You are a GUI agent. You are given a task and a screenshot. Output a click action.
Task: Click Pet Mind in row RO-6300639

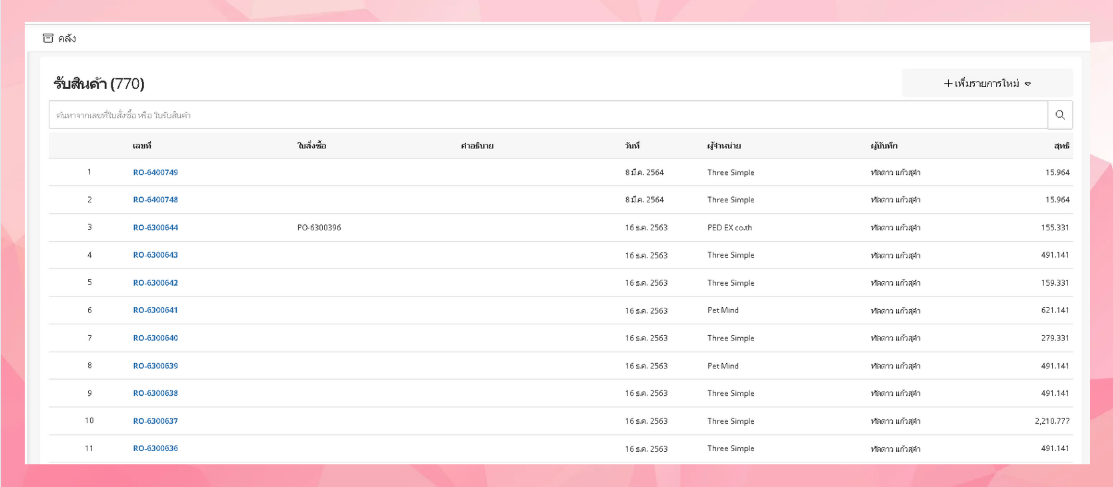pos(723,366)
